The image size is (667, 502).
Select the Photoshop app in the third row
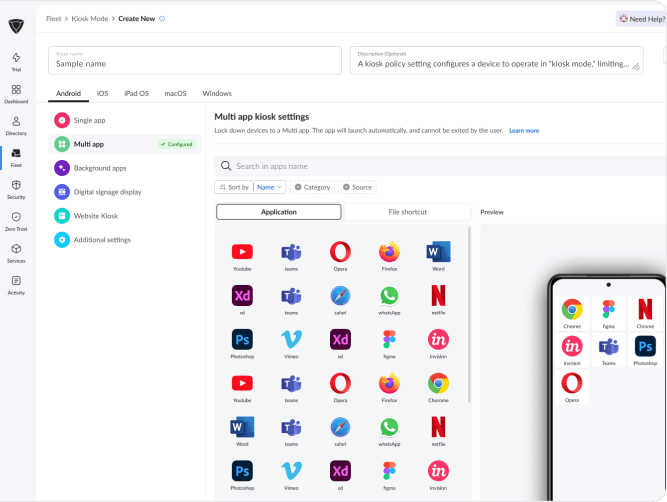point(242,343)
